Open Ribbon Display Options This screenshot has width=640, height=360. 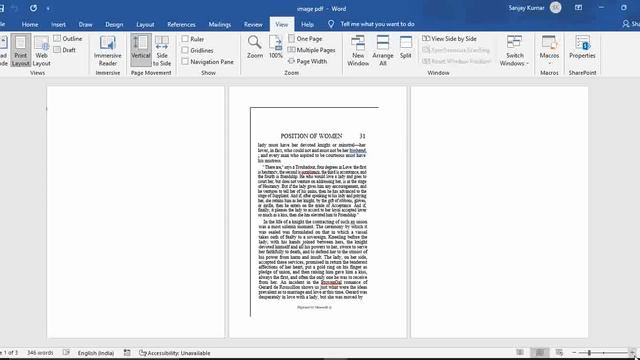point(578,8)
